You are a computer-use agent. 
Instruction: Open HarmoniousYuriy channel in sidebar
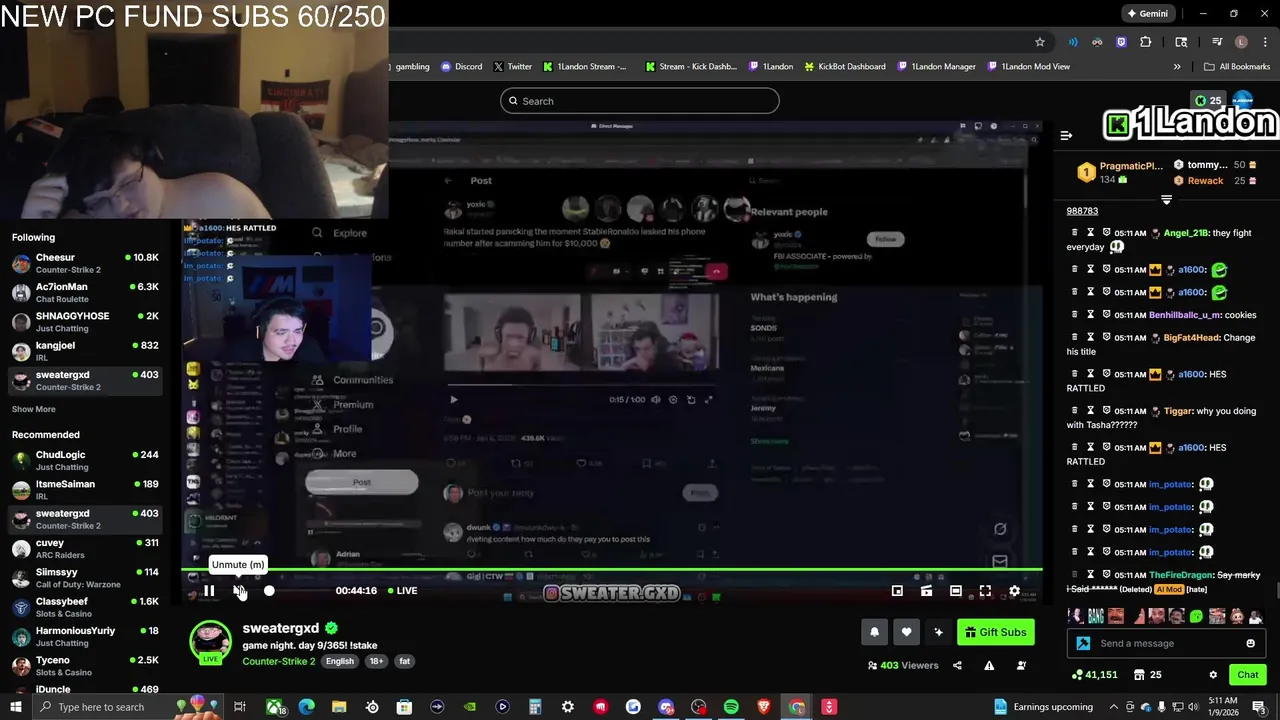coord(85,637)
